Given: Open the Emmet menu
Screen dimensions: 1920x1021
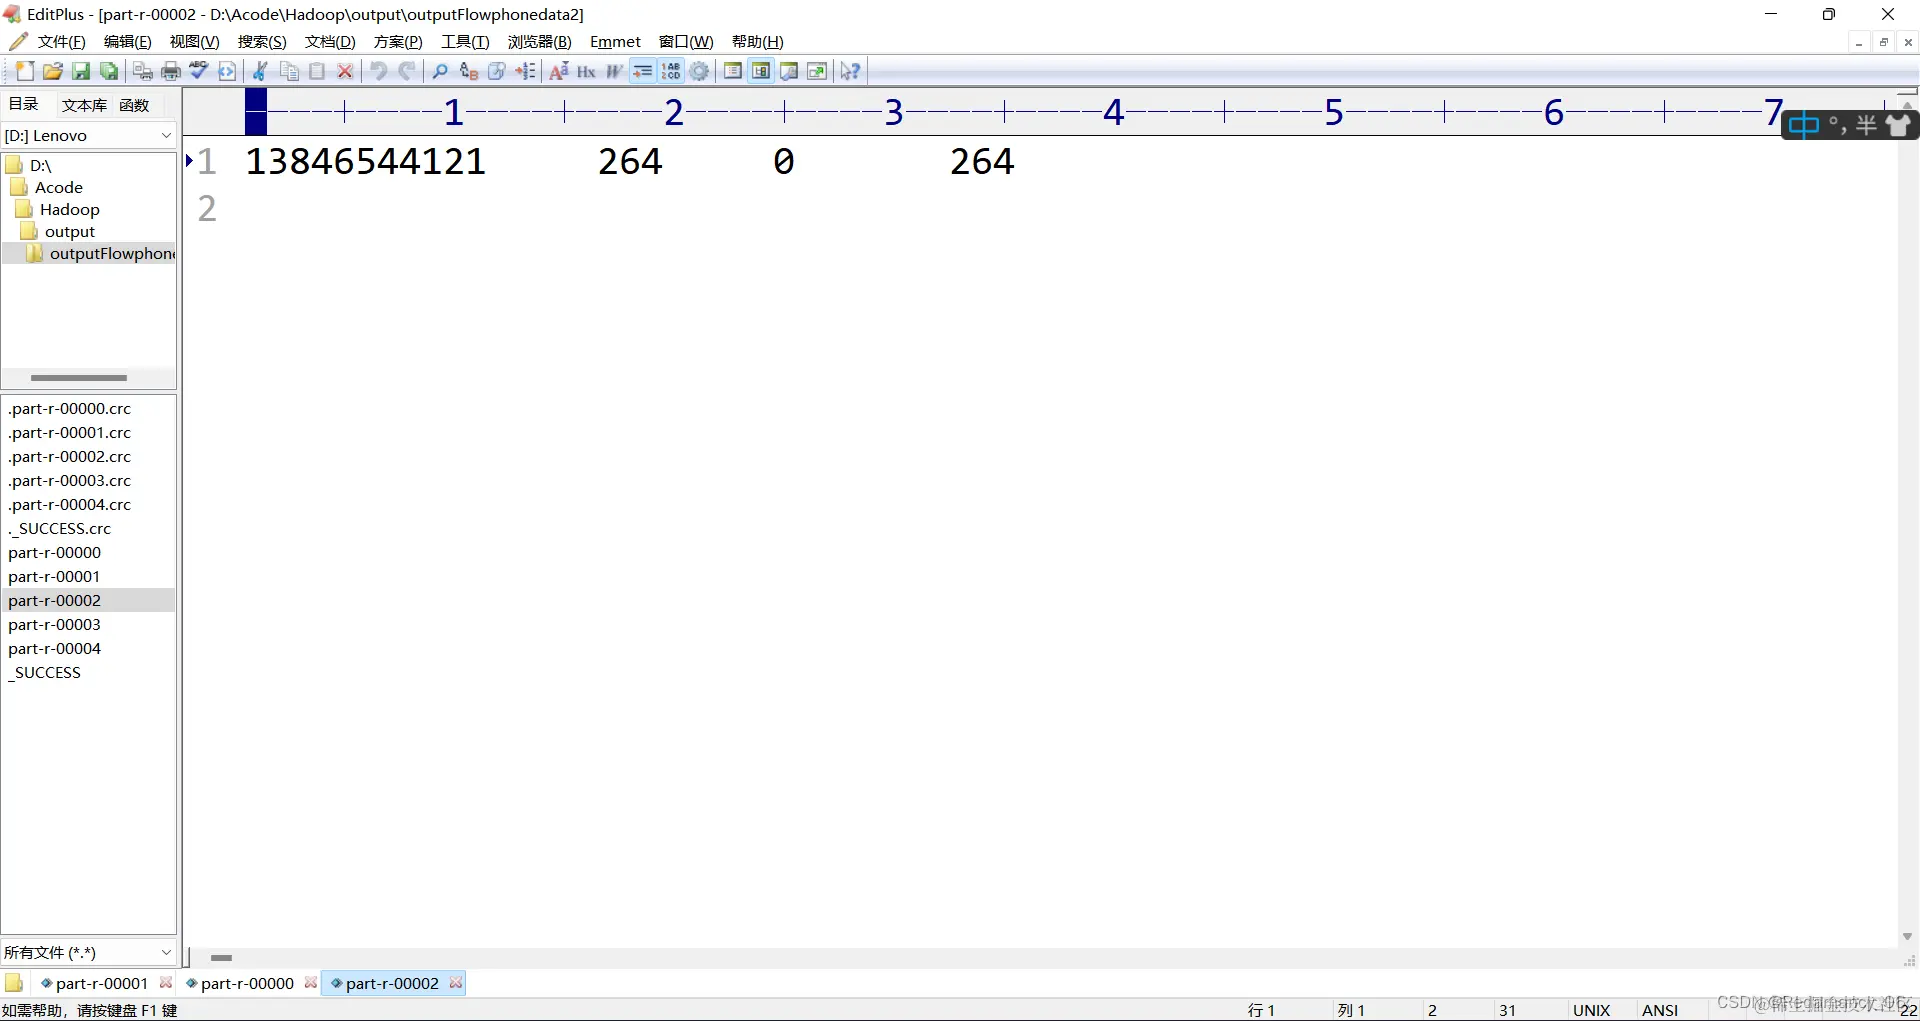Looking at the screenshot, I should click(615, 41).
